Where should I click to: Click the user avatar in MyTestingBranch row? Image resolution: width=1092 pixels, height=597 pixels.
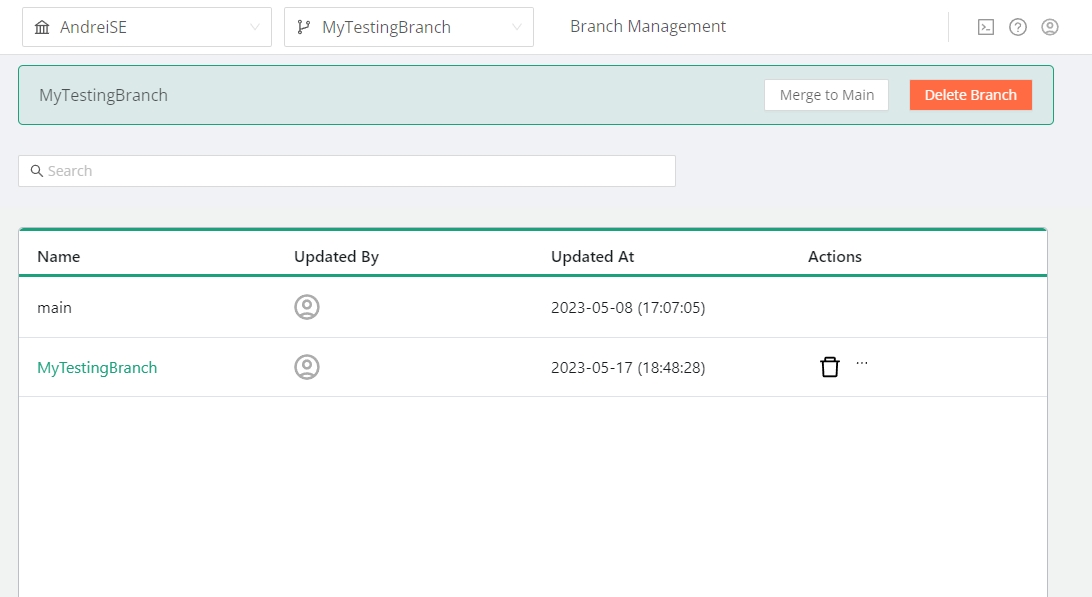[x=307, y=367]
